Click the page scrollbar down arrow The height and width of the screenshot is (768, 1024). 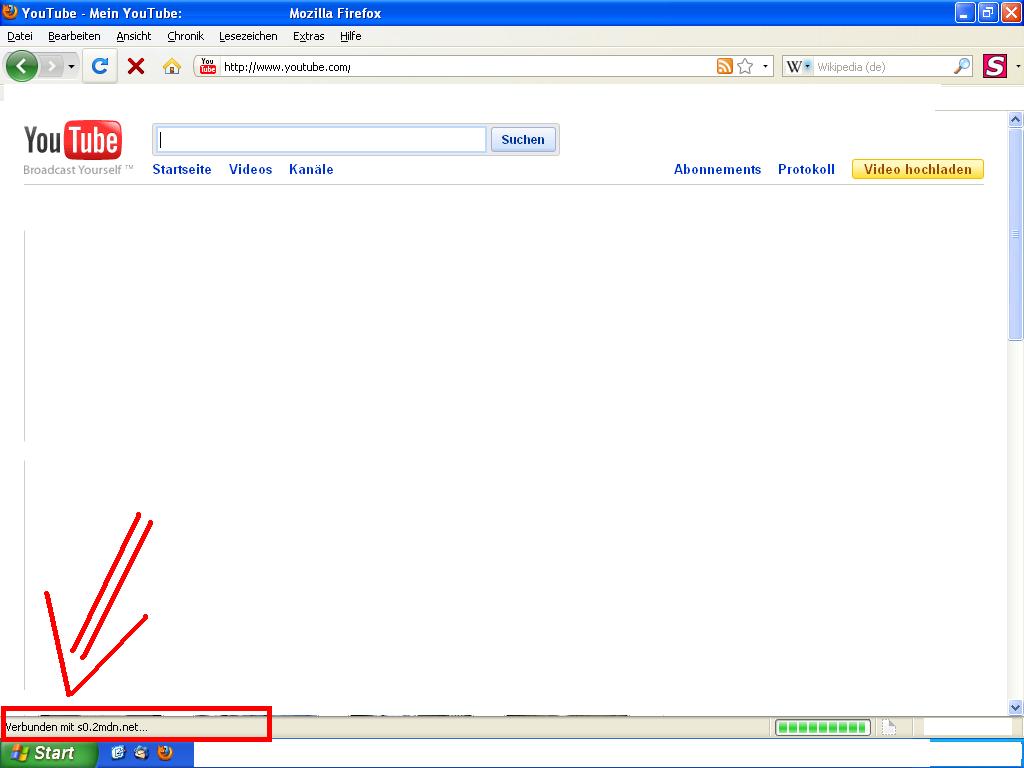tap(1015, 707)
